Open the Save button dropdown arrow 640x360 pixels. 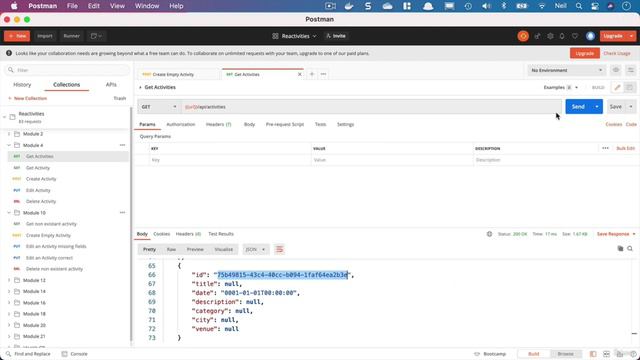click(x=631, y=107)
